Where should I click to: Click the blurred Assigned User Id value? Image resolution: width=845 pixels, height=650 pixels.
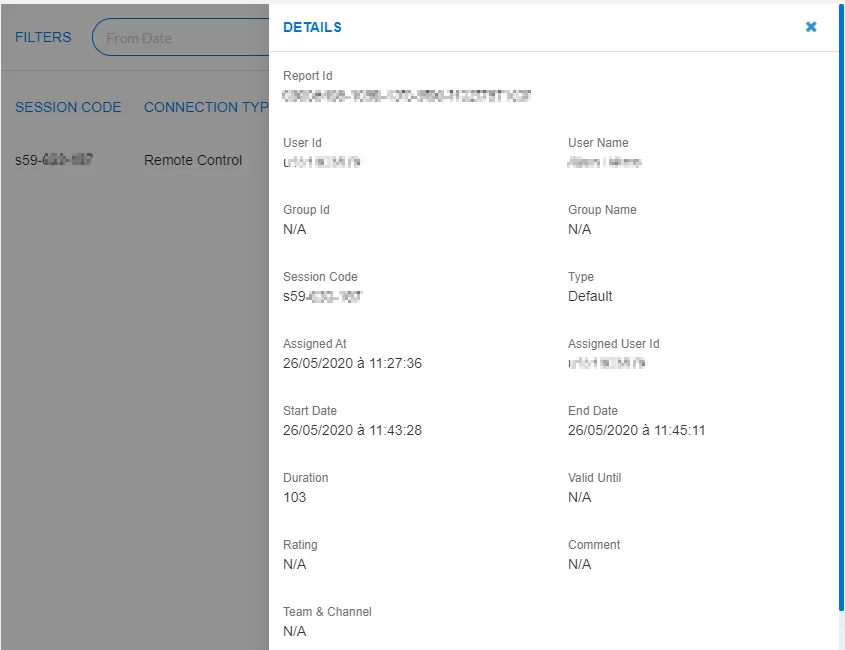606,363
